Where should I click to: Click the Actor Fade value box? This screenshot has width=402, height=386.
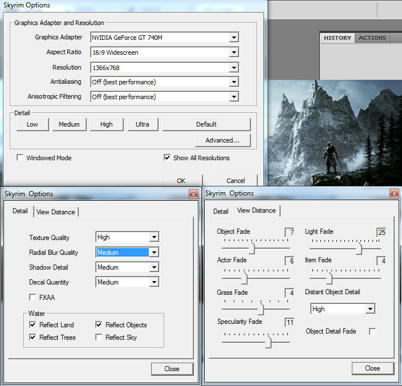(x=289, y=261)
